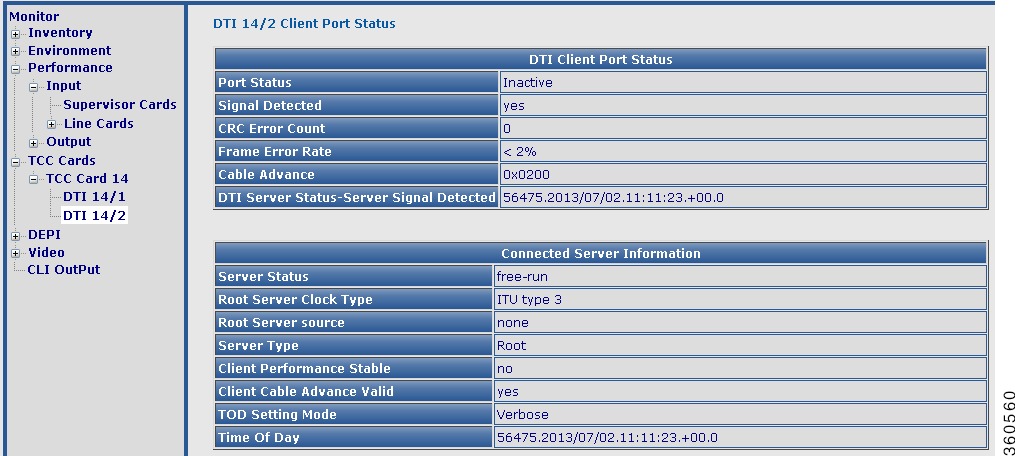Open the CLI OutPut page
The height and width of the screenshot is (456, 1015).
pos(63,269)
